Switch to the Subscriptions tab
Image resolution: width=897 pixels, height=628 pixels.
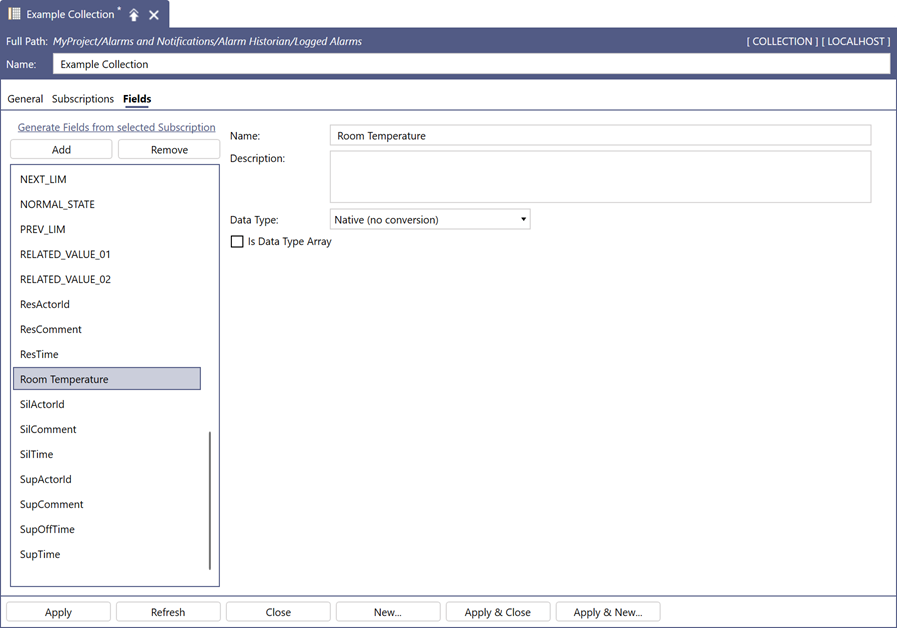pyautogui.click(x=83, y=99)
